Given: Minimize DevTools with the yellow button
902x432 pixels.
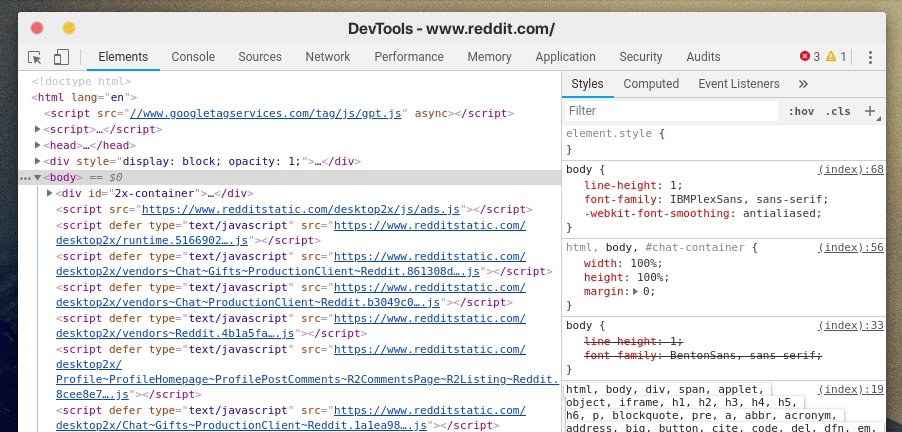Looking at the screenshot, I should 69,28.
